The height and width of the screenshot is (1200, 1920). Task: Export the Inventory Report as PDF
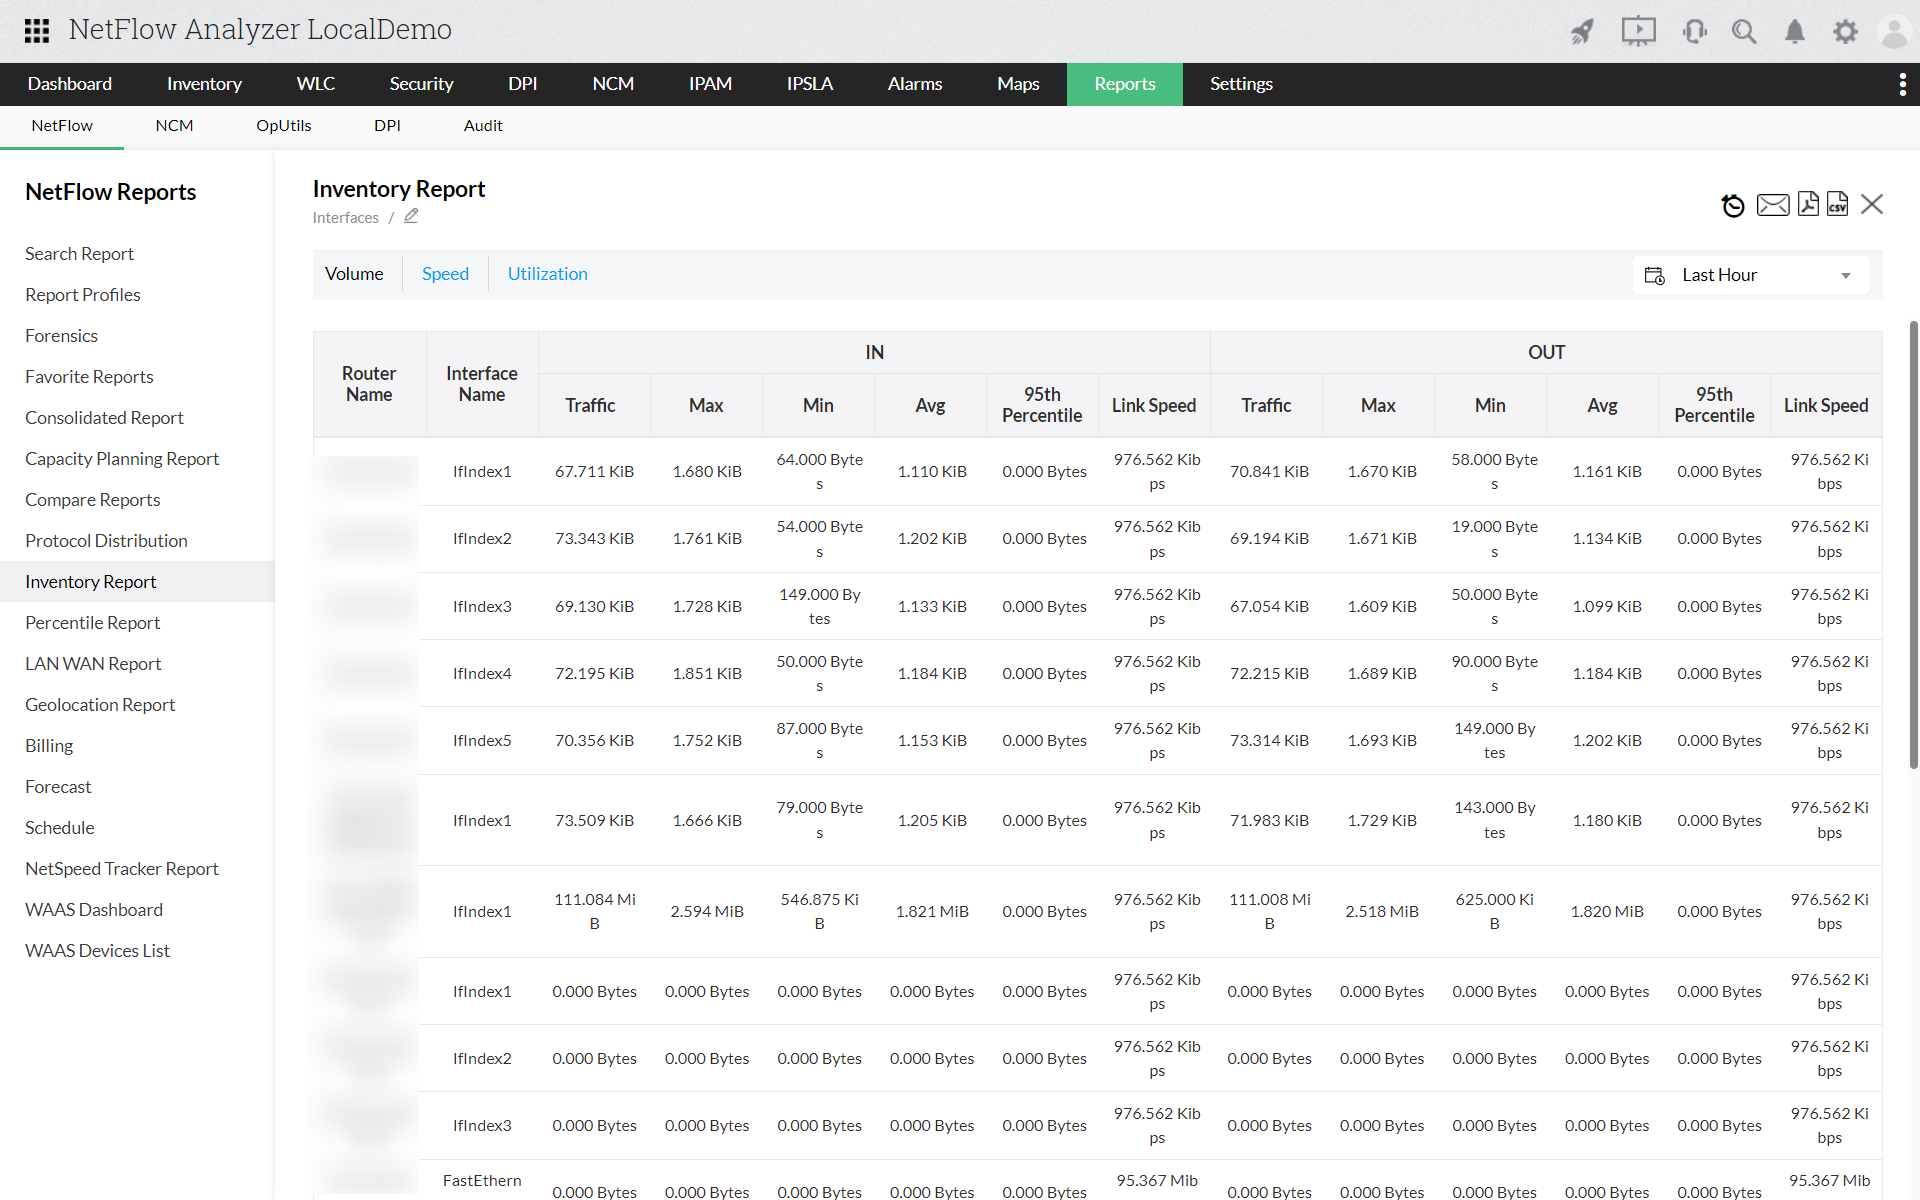1807,204
